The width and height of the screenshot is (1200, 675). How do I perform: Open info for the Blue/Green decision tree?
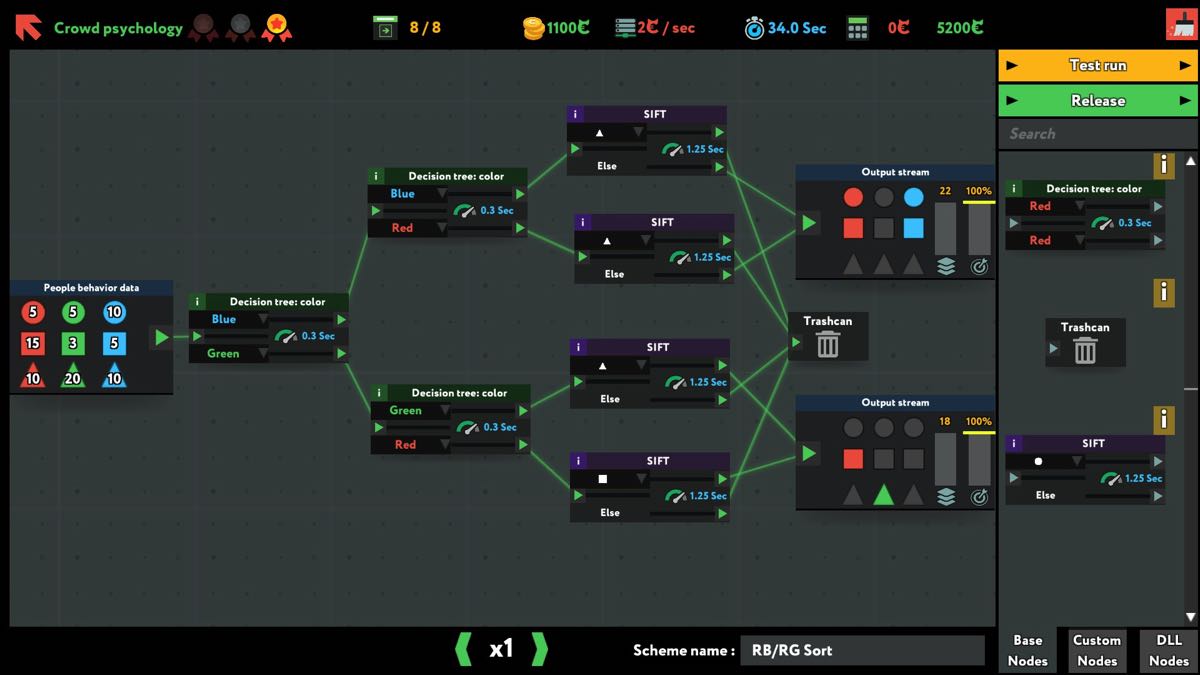tap(197, 301)
